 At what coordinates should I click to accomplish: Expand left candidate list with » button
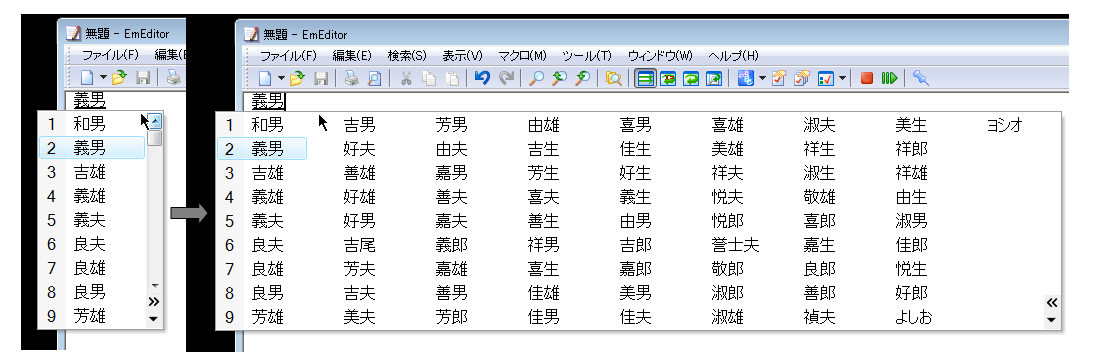pyautogui.click(x=154, y=302)
